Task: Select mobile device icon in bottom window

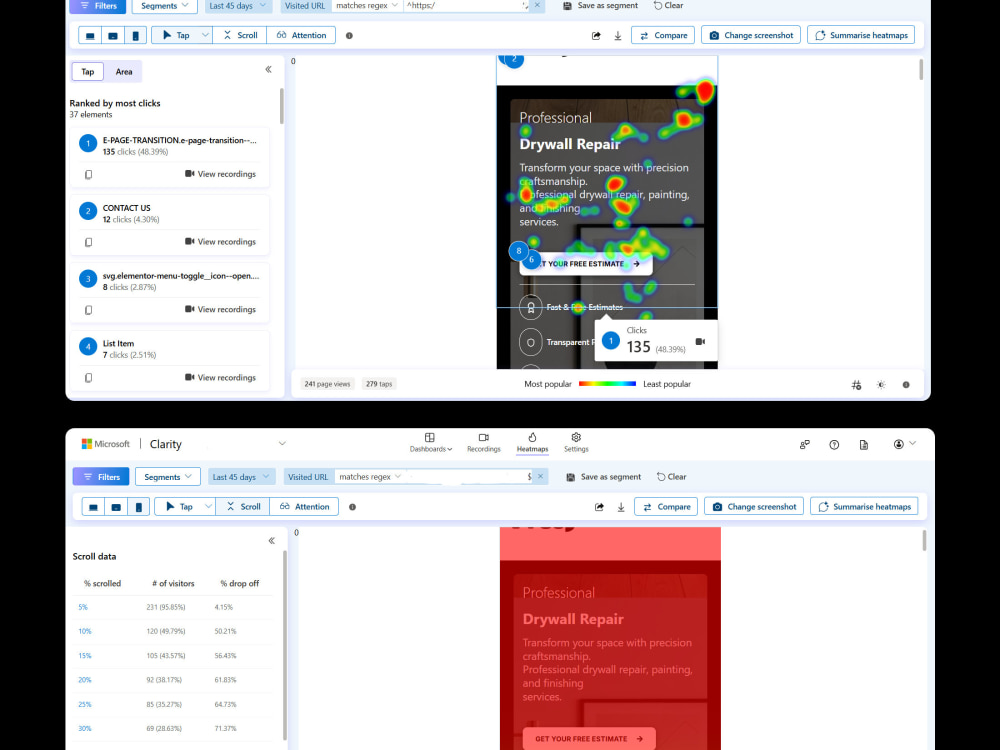Action: coord(138,507)
